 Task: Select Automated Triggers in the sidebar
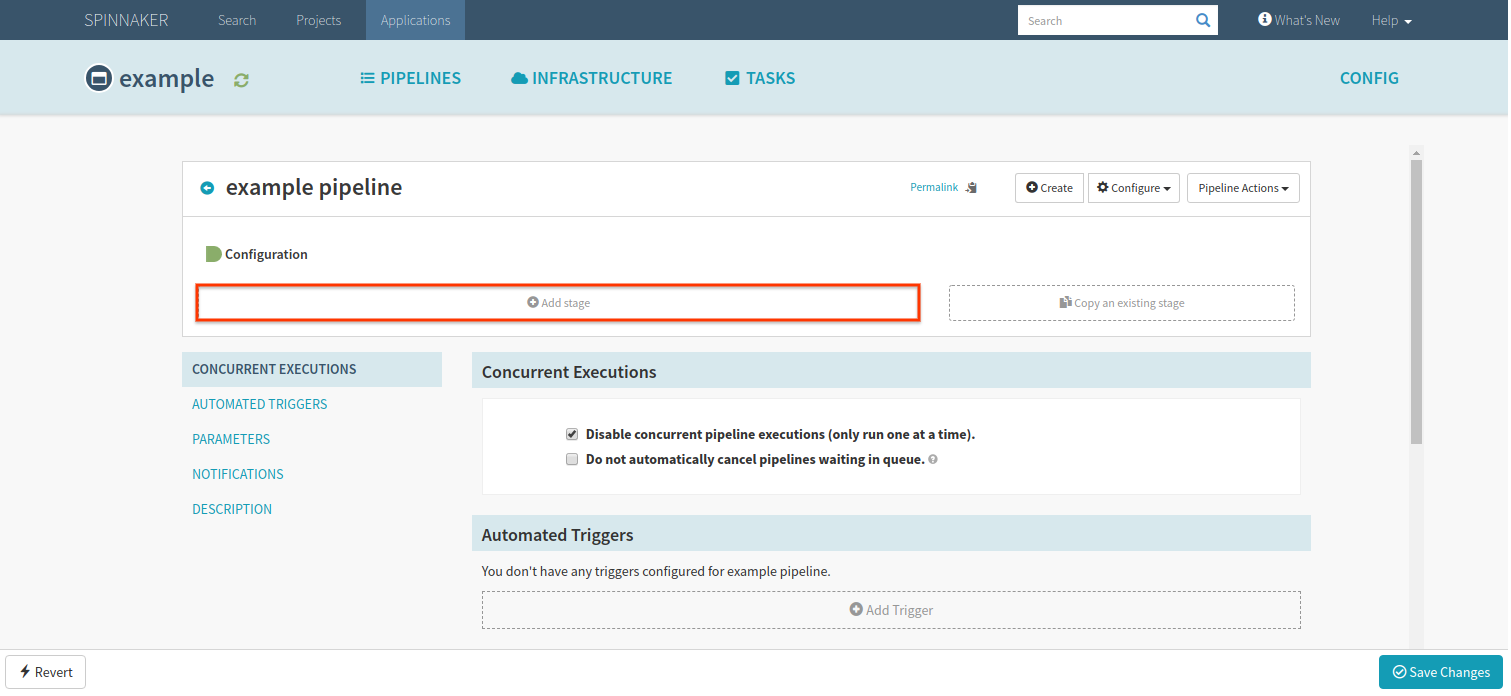260,404
